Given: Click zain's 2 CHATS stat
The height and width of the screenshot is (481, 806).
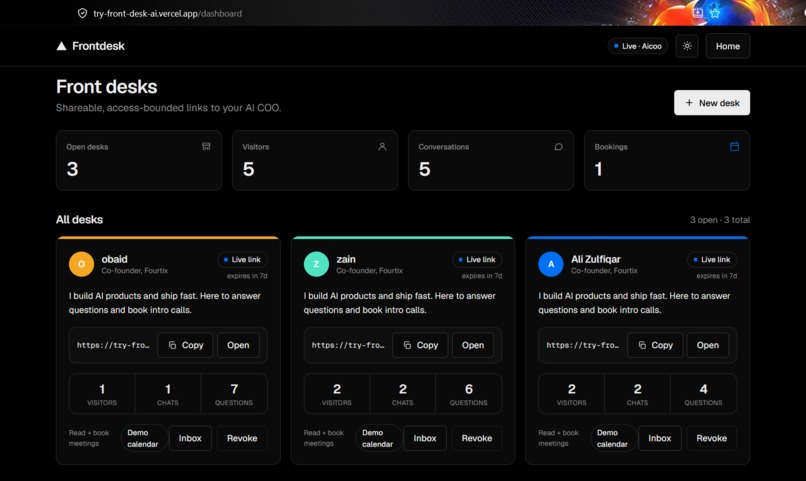Looking at the screenshot, I should 402,394.
